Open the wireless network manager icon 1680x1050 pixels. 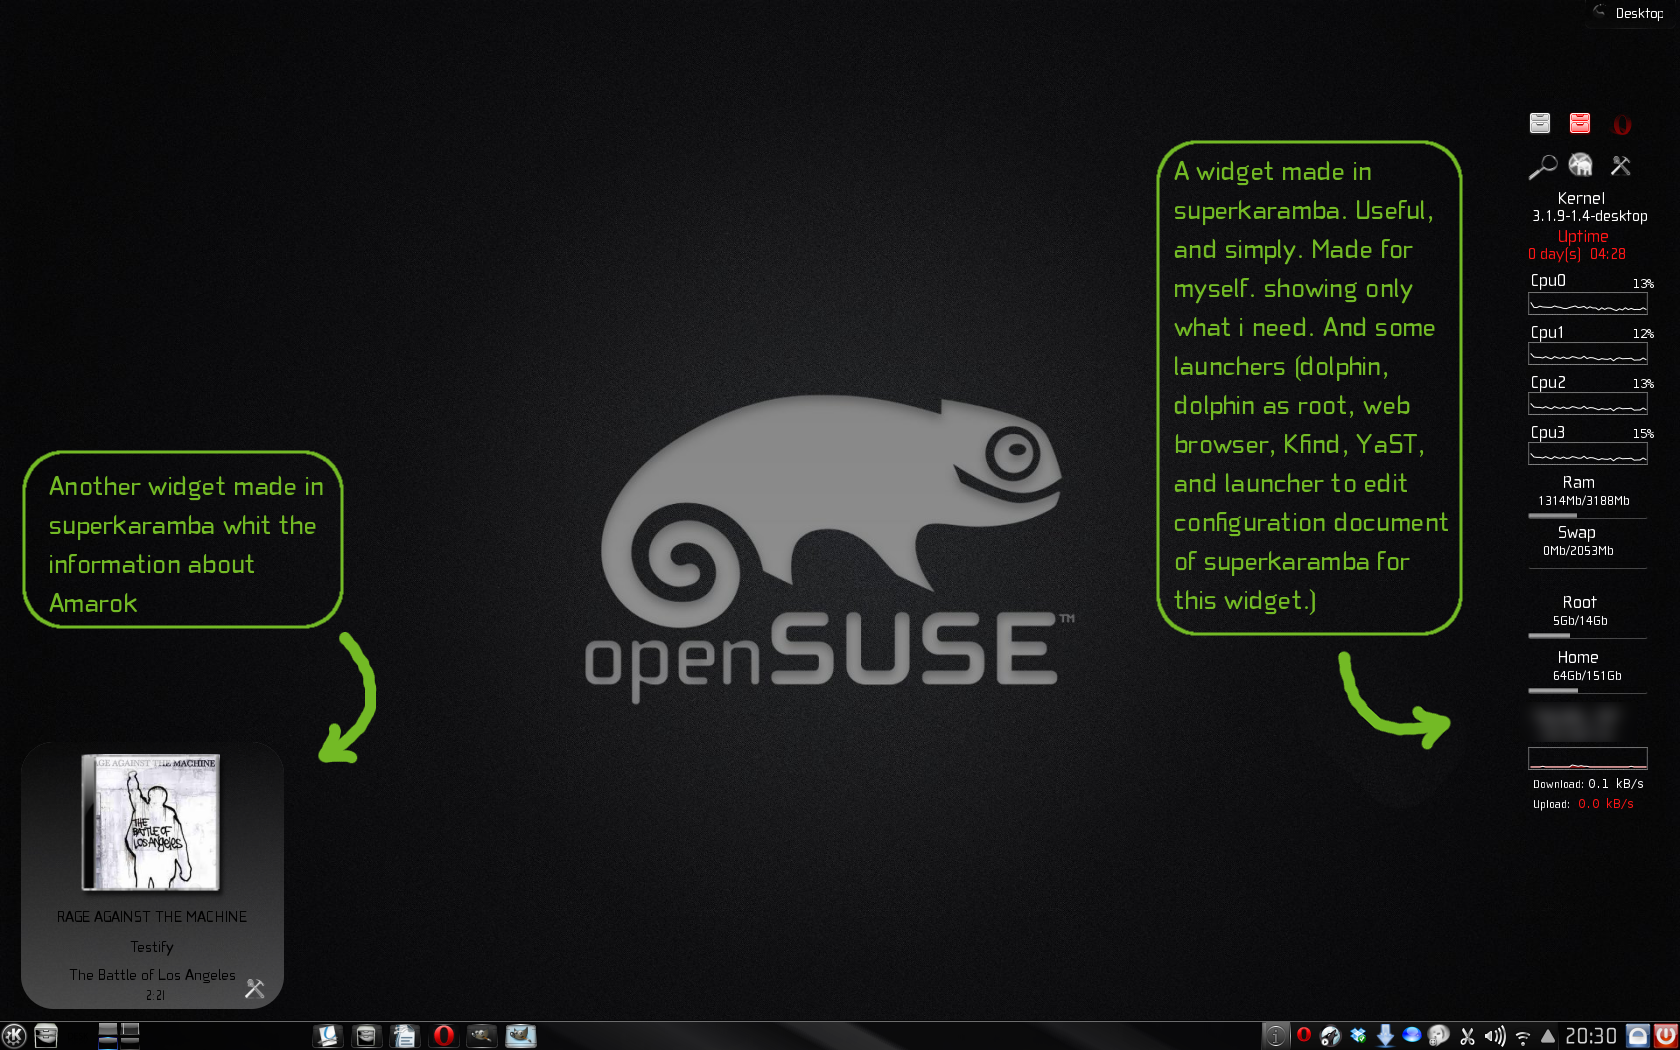click(x=1523, y=1037)
